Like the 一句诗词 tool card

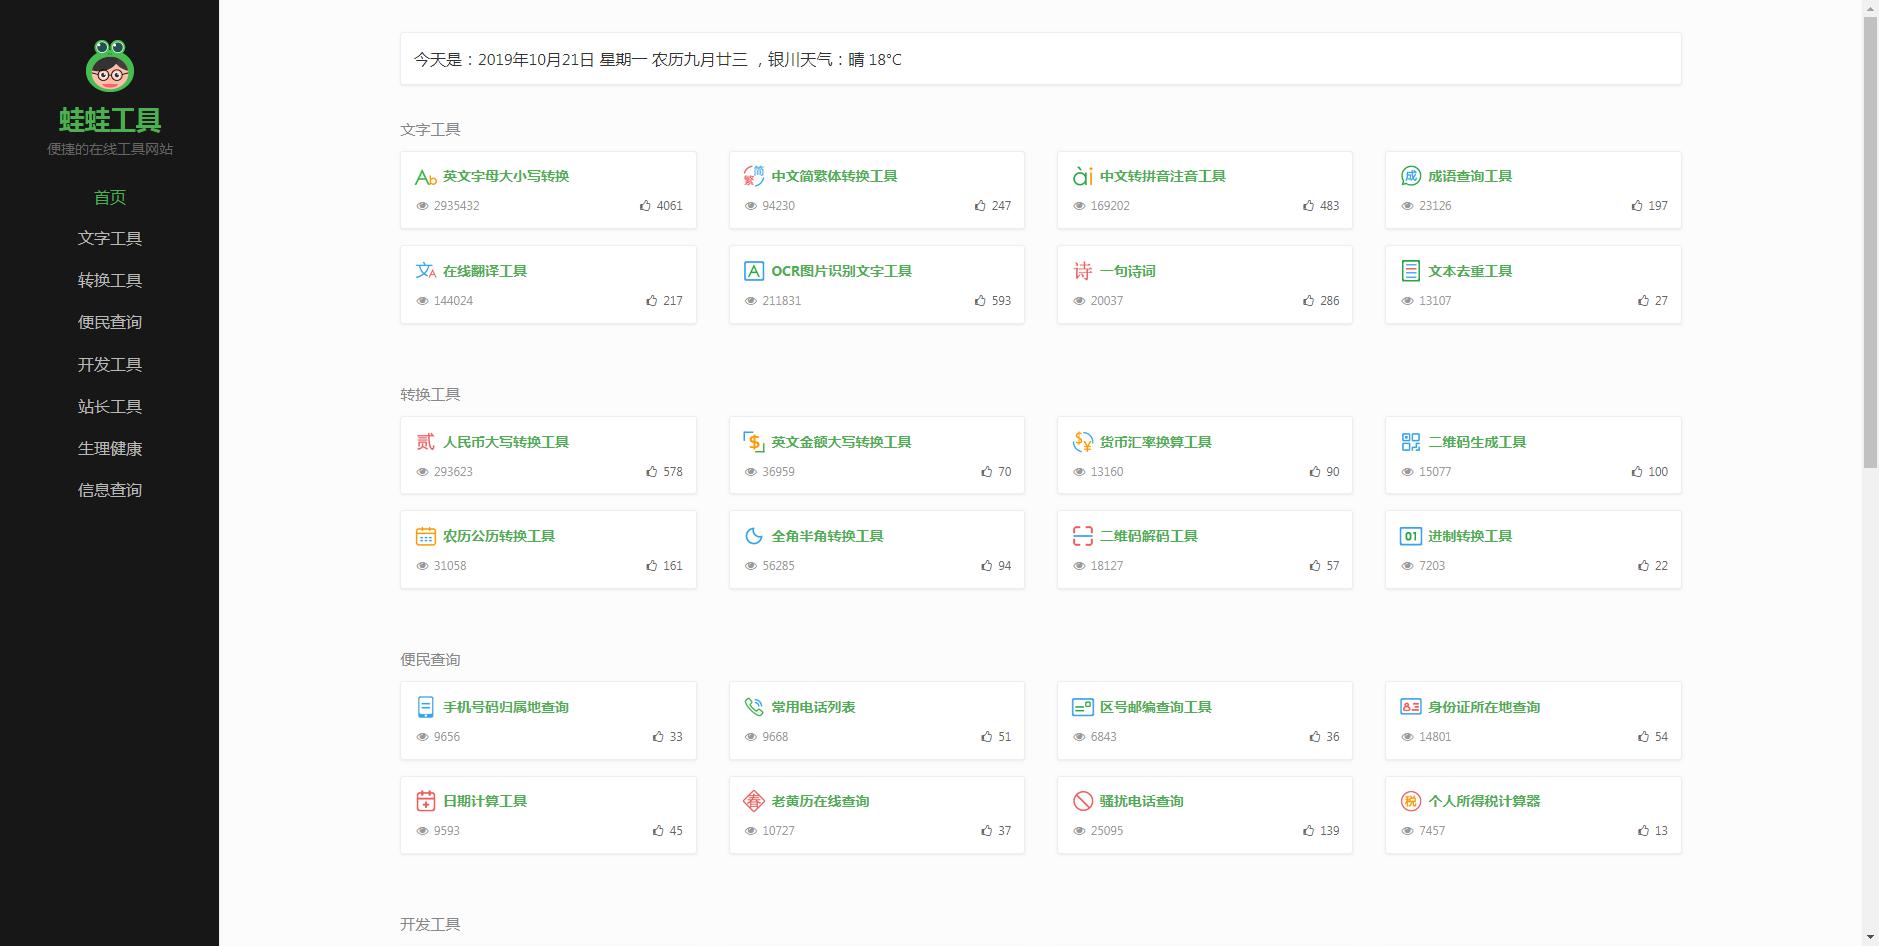1308,301
